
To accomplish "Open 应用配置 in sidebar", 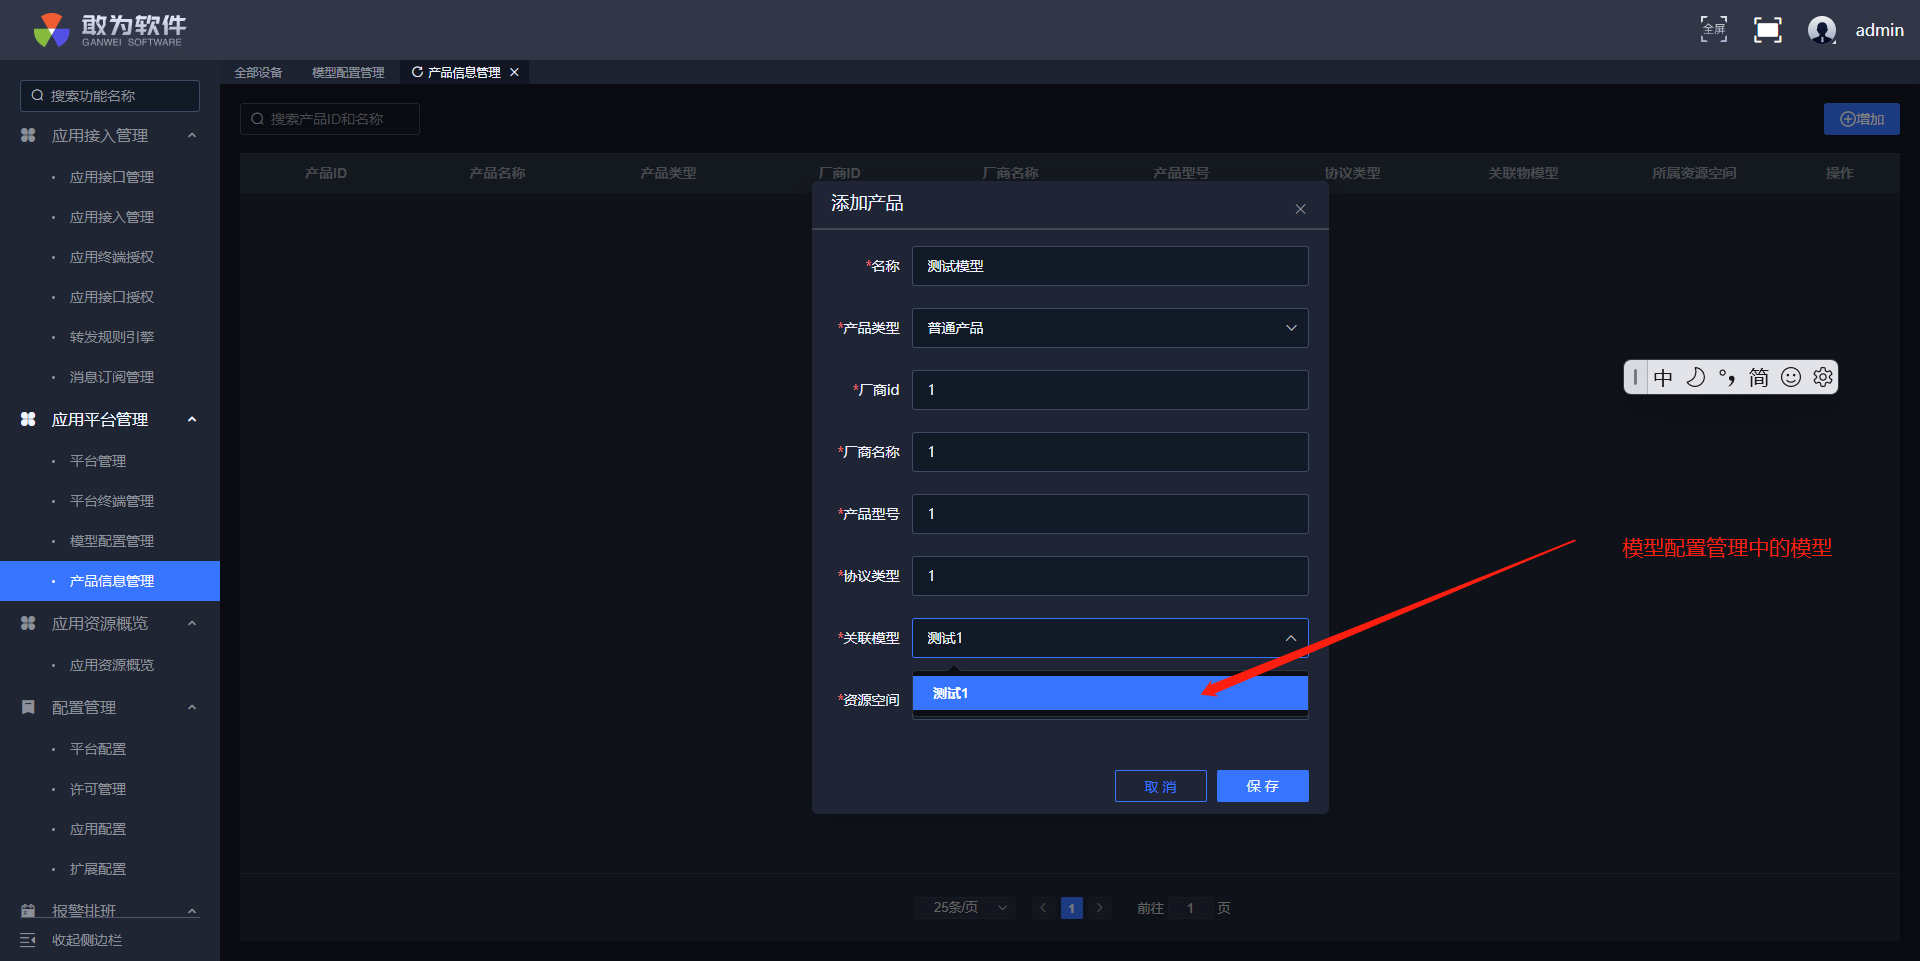I will (98, 829).
